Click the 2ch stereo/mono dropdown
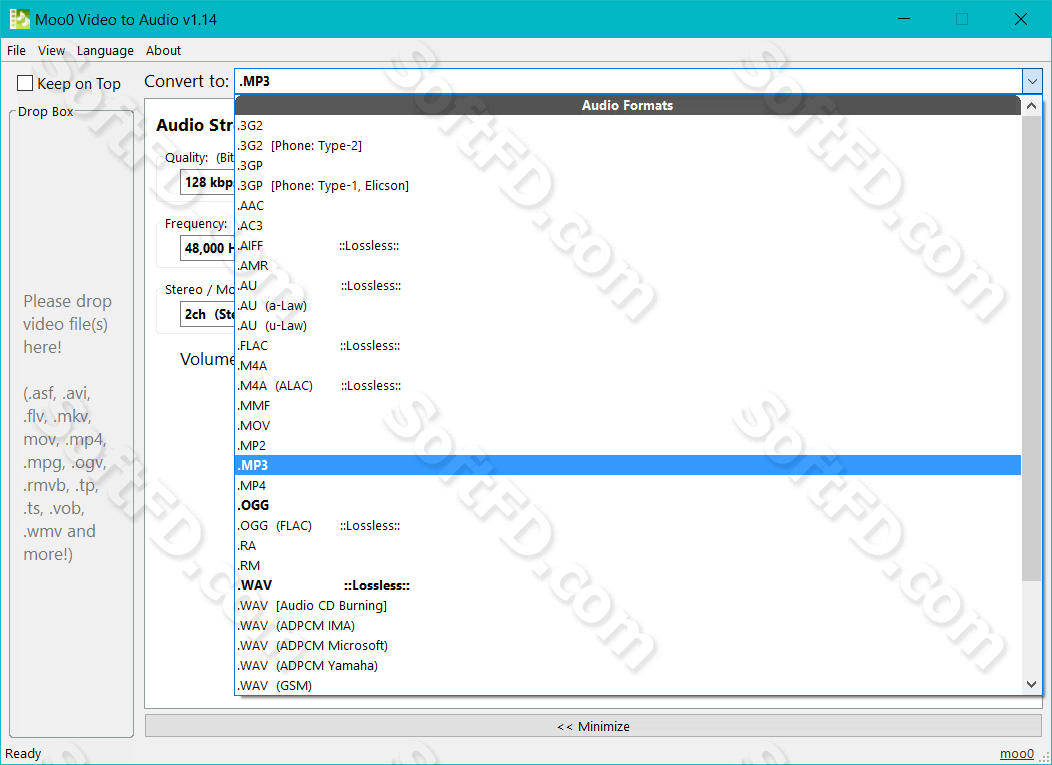Screen dimensions: 1052x765 pyautogui.click(x=207, y=314)
